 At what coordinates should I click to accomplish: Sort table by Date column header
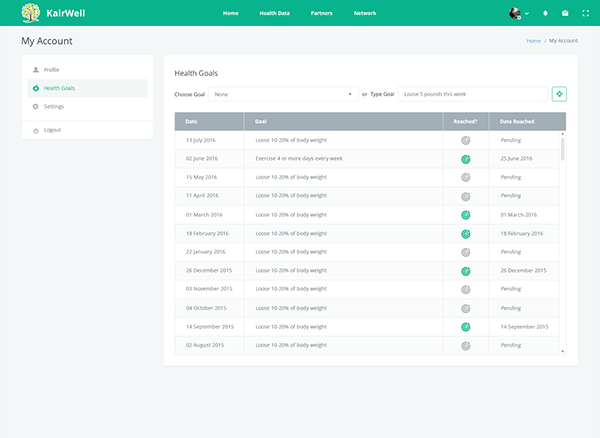pos(209,121)
